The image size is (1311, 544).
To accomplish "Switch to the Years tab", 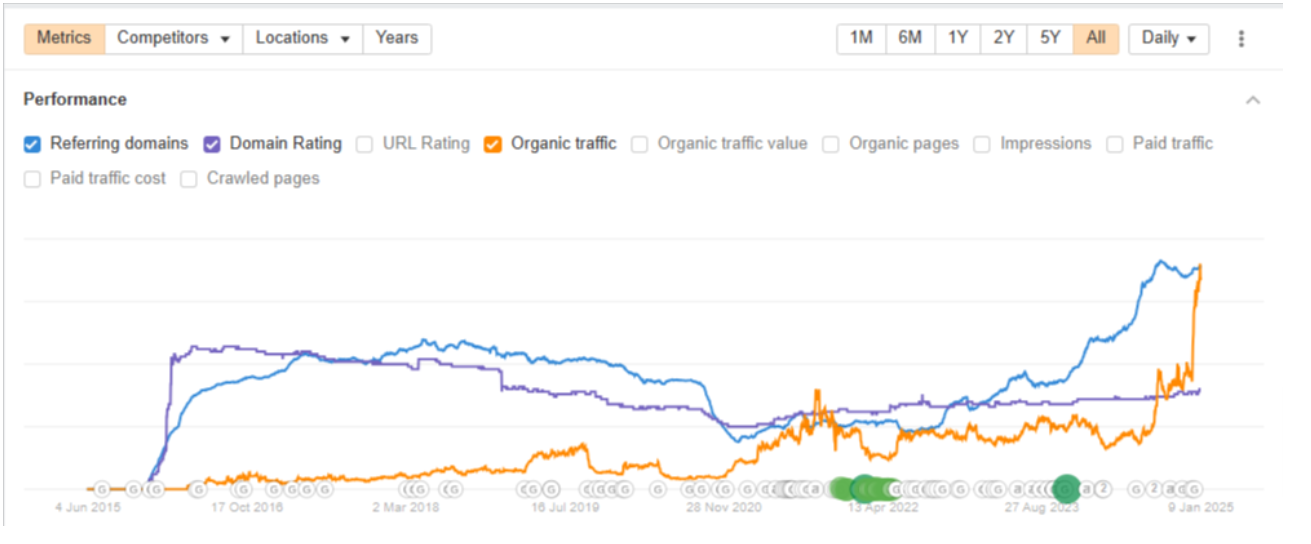I will [x=397, y=39].
